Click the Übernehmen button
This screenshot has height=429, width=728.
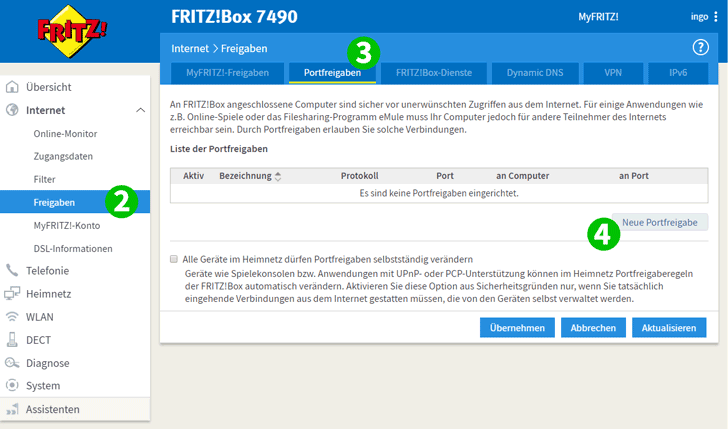517,328
